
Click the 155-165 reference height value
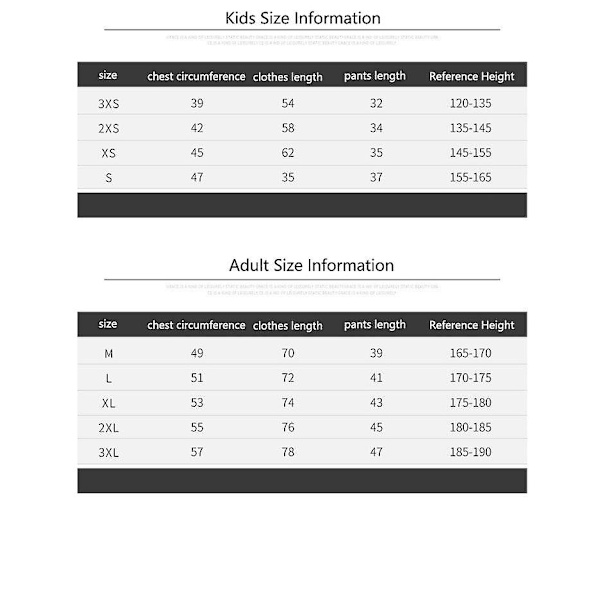tap(471, 178)
